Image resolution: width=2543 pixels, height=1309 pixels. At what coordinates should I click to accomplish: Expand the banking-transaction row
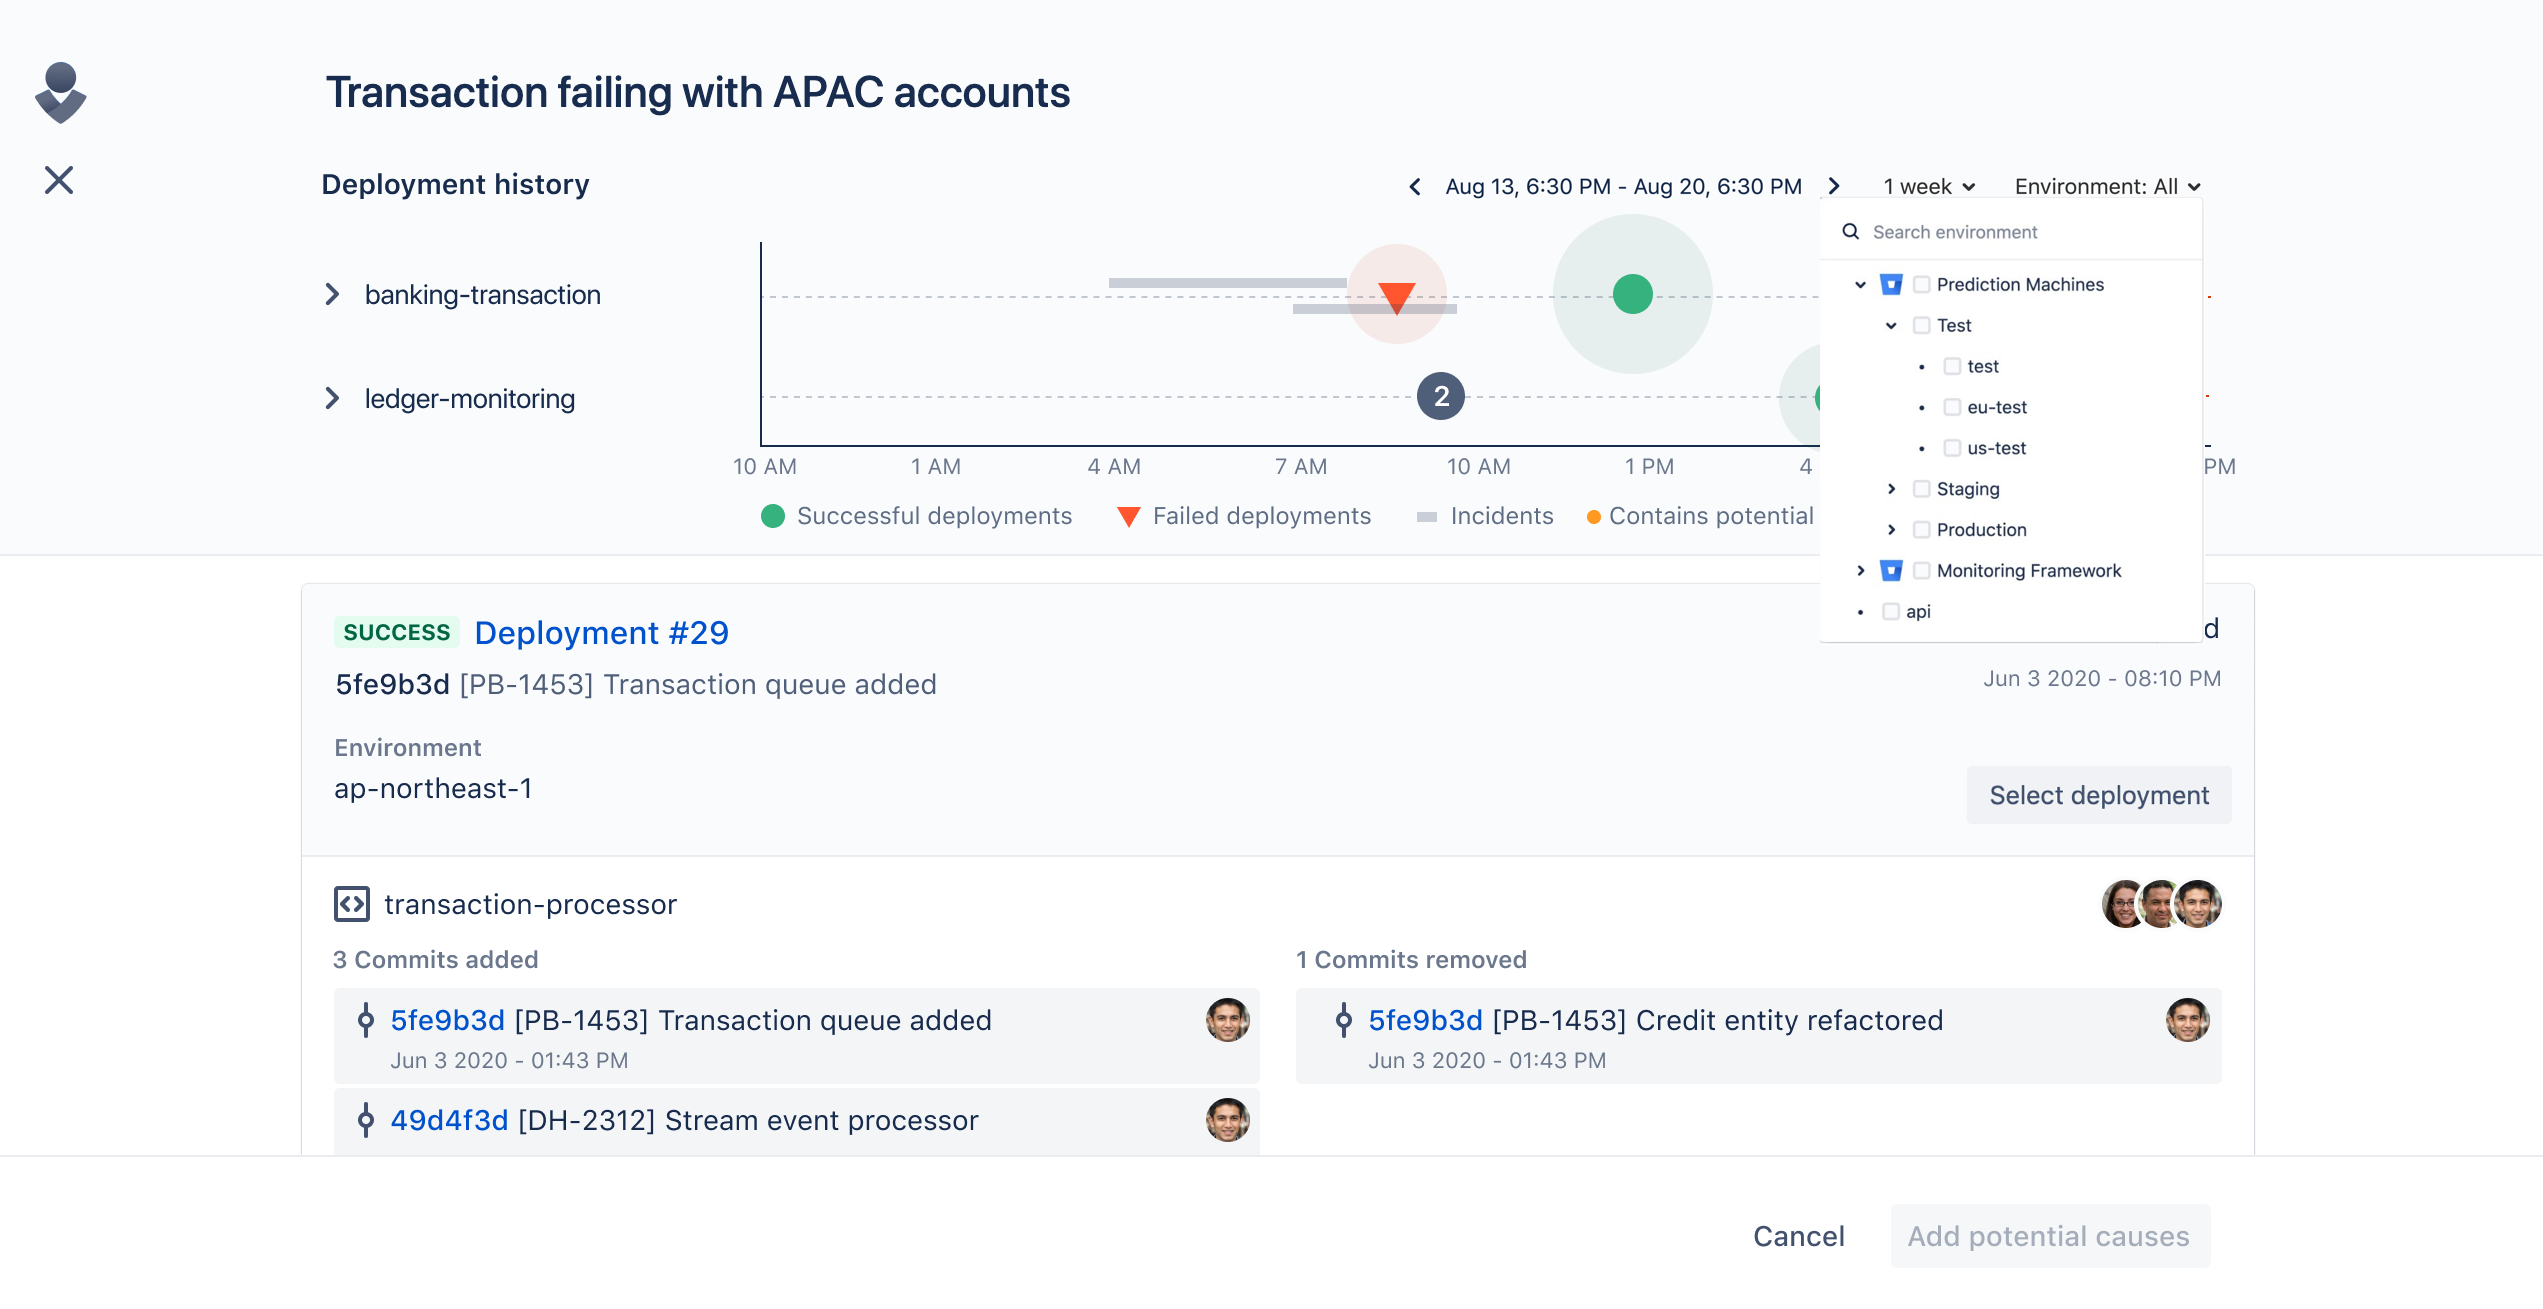[x=333, y=294]
